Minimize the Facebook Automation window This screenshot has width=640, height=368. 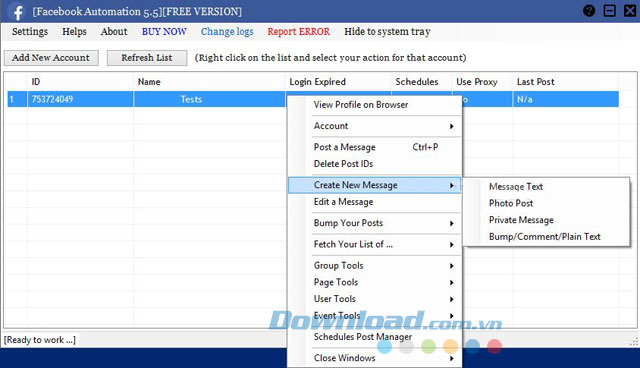(x=609, y=11)
